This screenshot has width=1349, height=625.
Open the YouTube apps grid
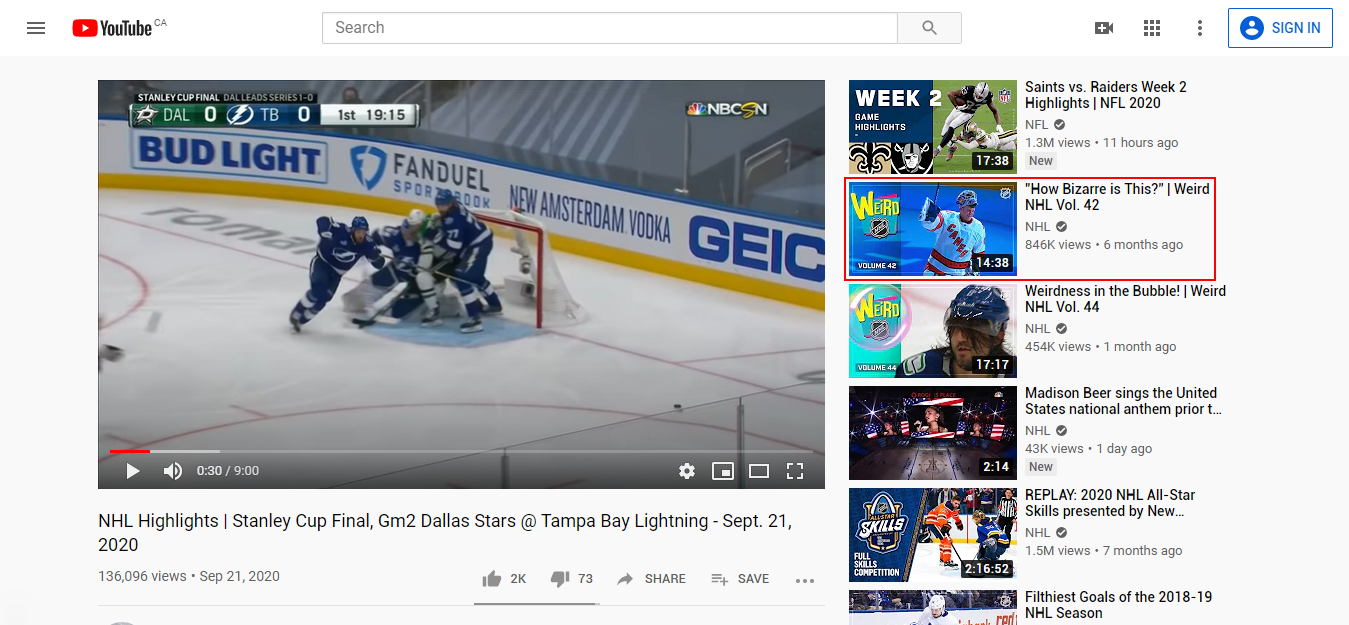tap(1152, 28)
